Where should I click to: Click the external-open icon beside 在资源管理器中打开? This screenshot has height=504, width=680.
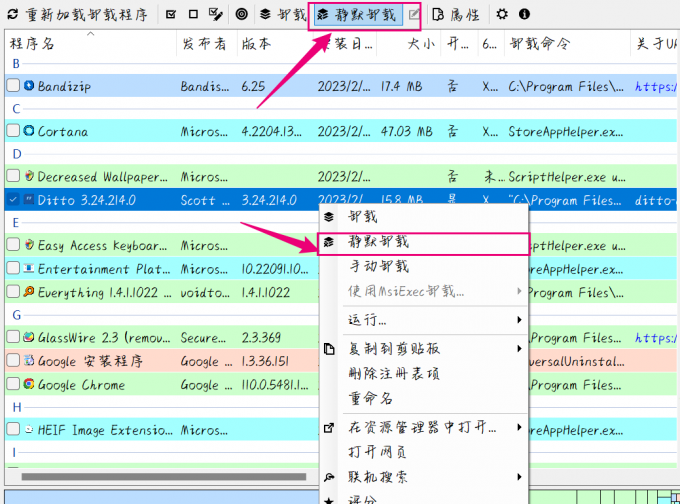329,428
